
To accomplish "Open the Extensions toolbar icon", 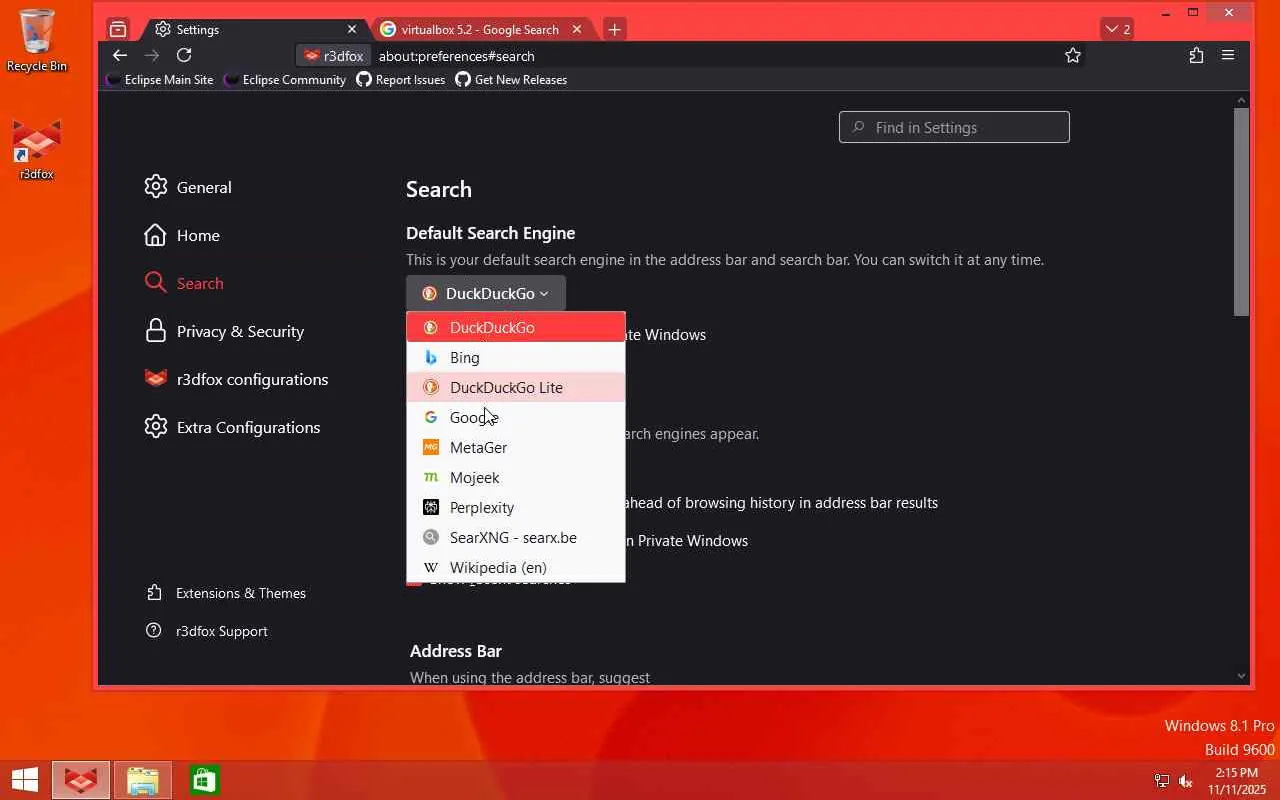I will pyautogui.click(x=1196, y=56).
